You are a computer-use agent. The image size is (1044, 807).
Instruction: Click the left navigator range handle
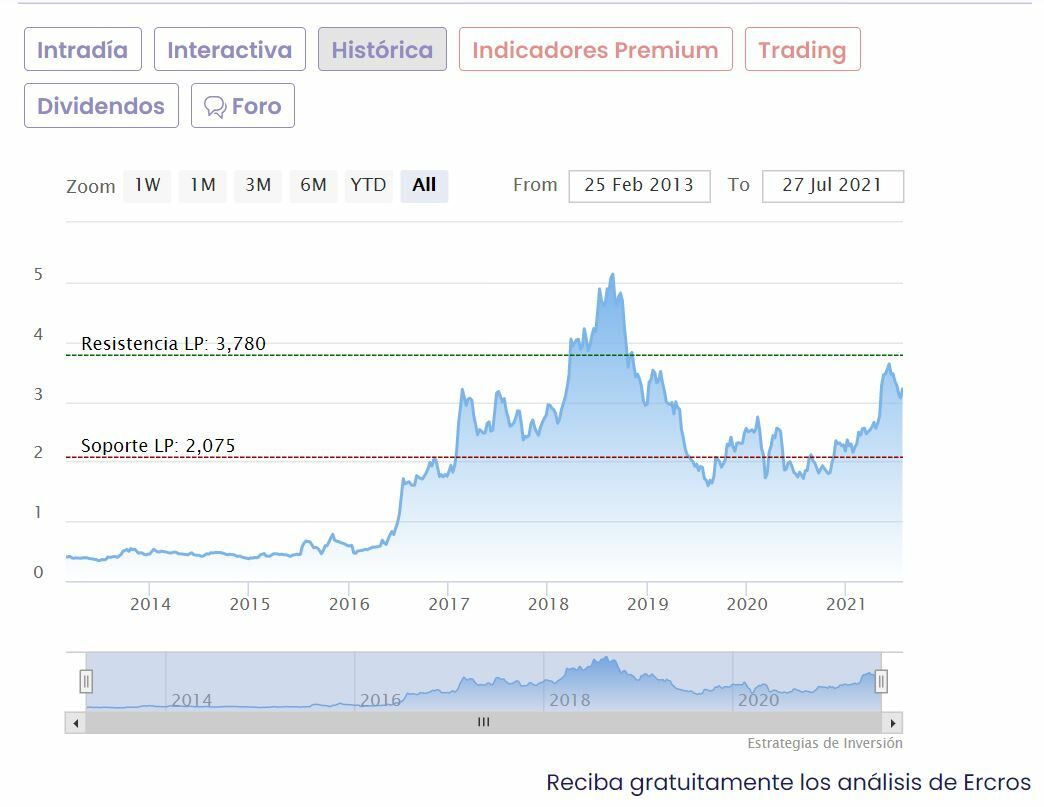click(86, 681)
